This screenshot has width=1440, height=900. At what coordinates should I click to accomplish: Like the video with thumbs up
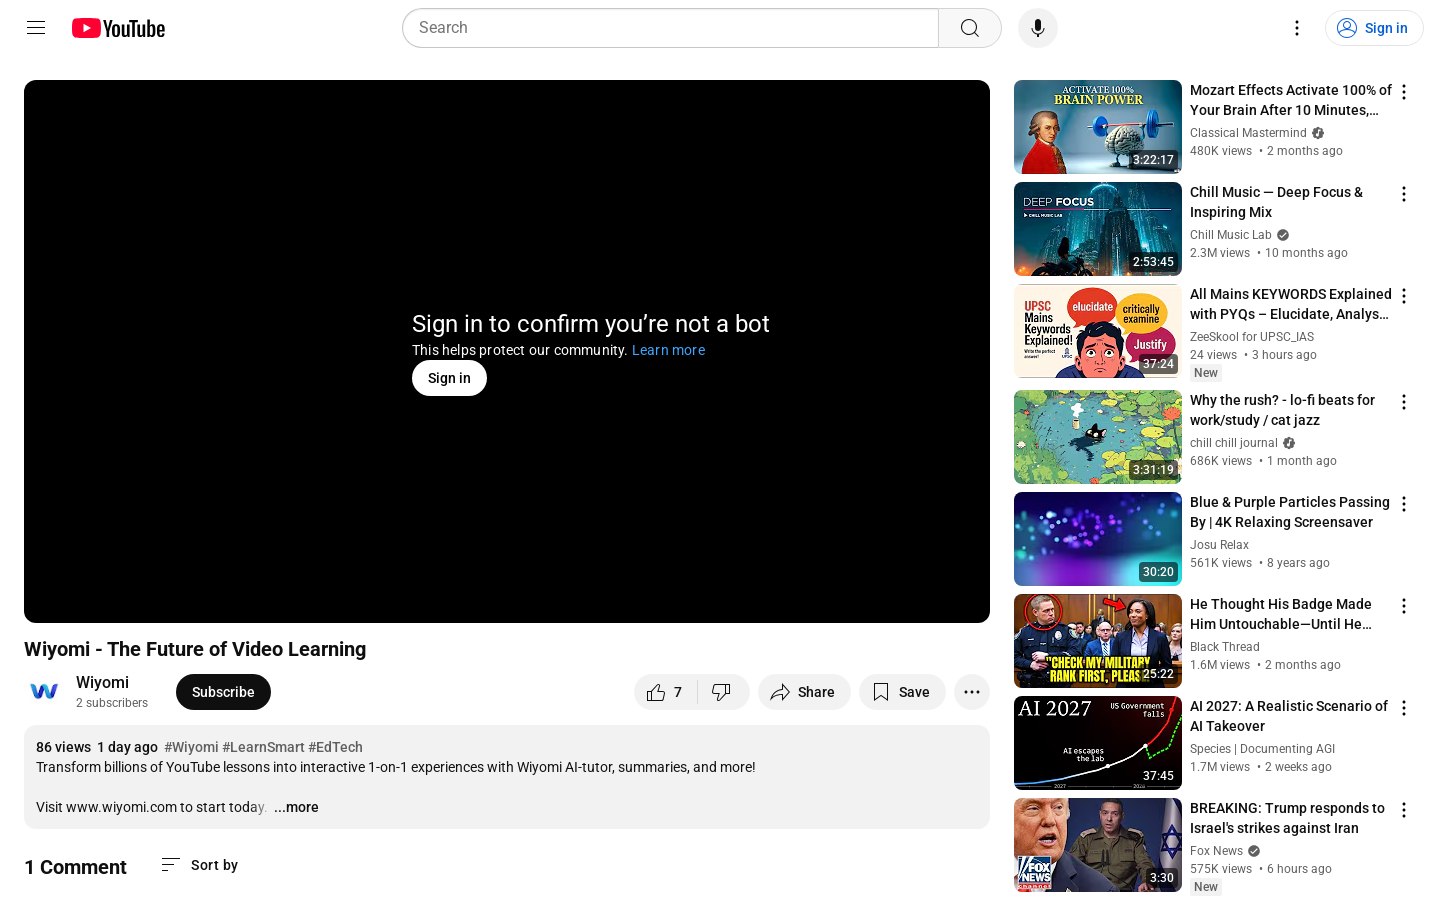click(665, 692)
